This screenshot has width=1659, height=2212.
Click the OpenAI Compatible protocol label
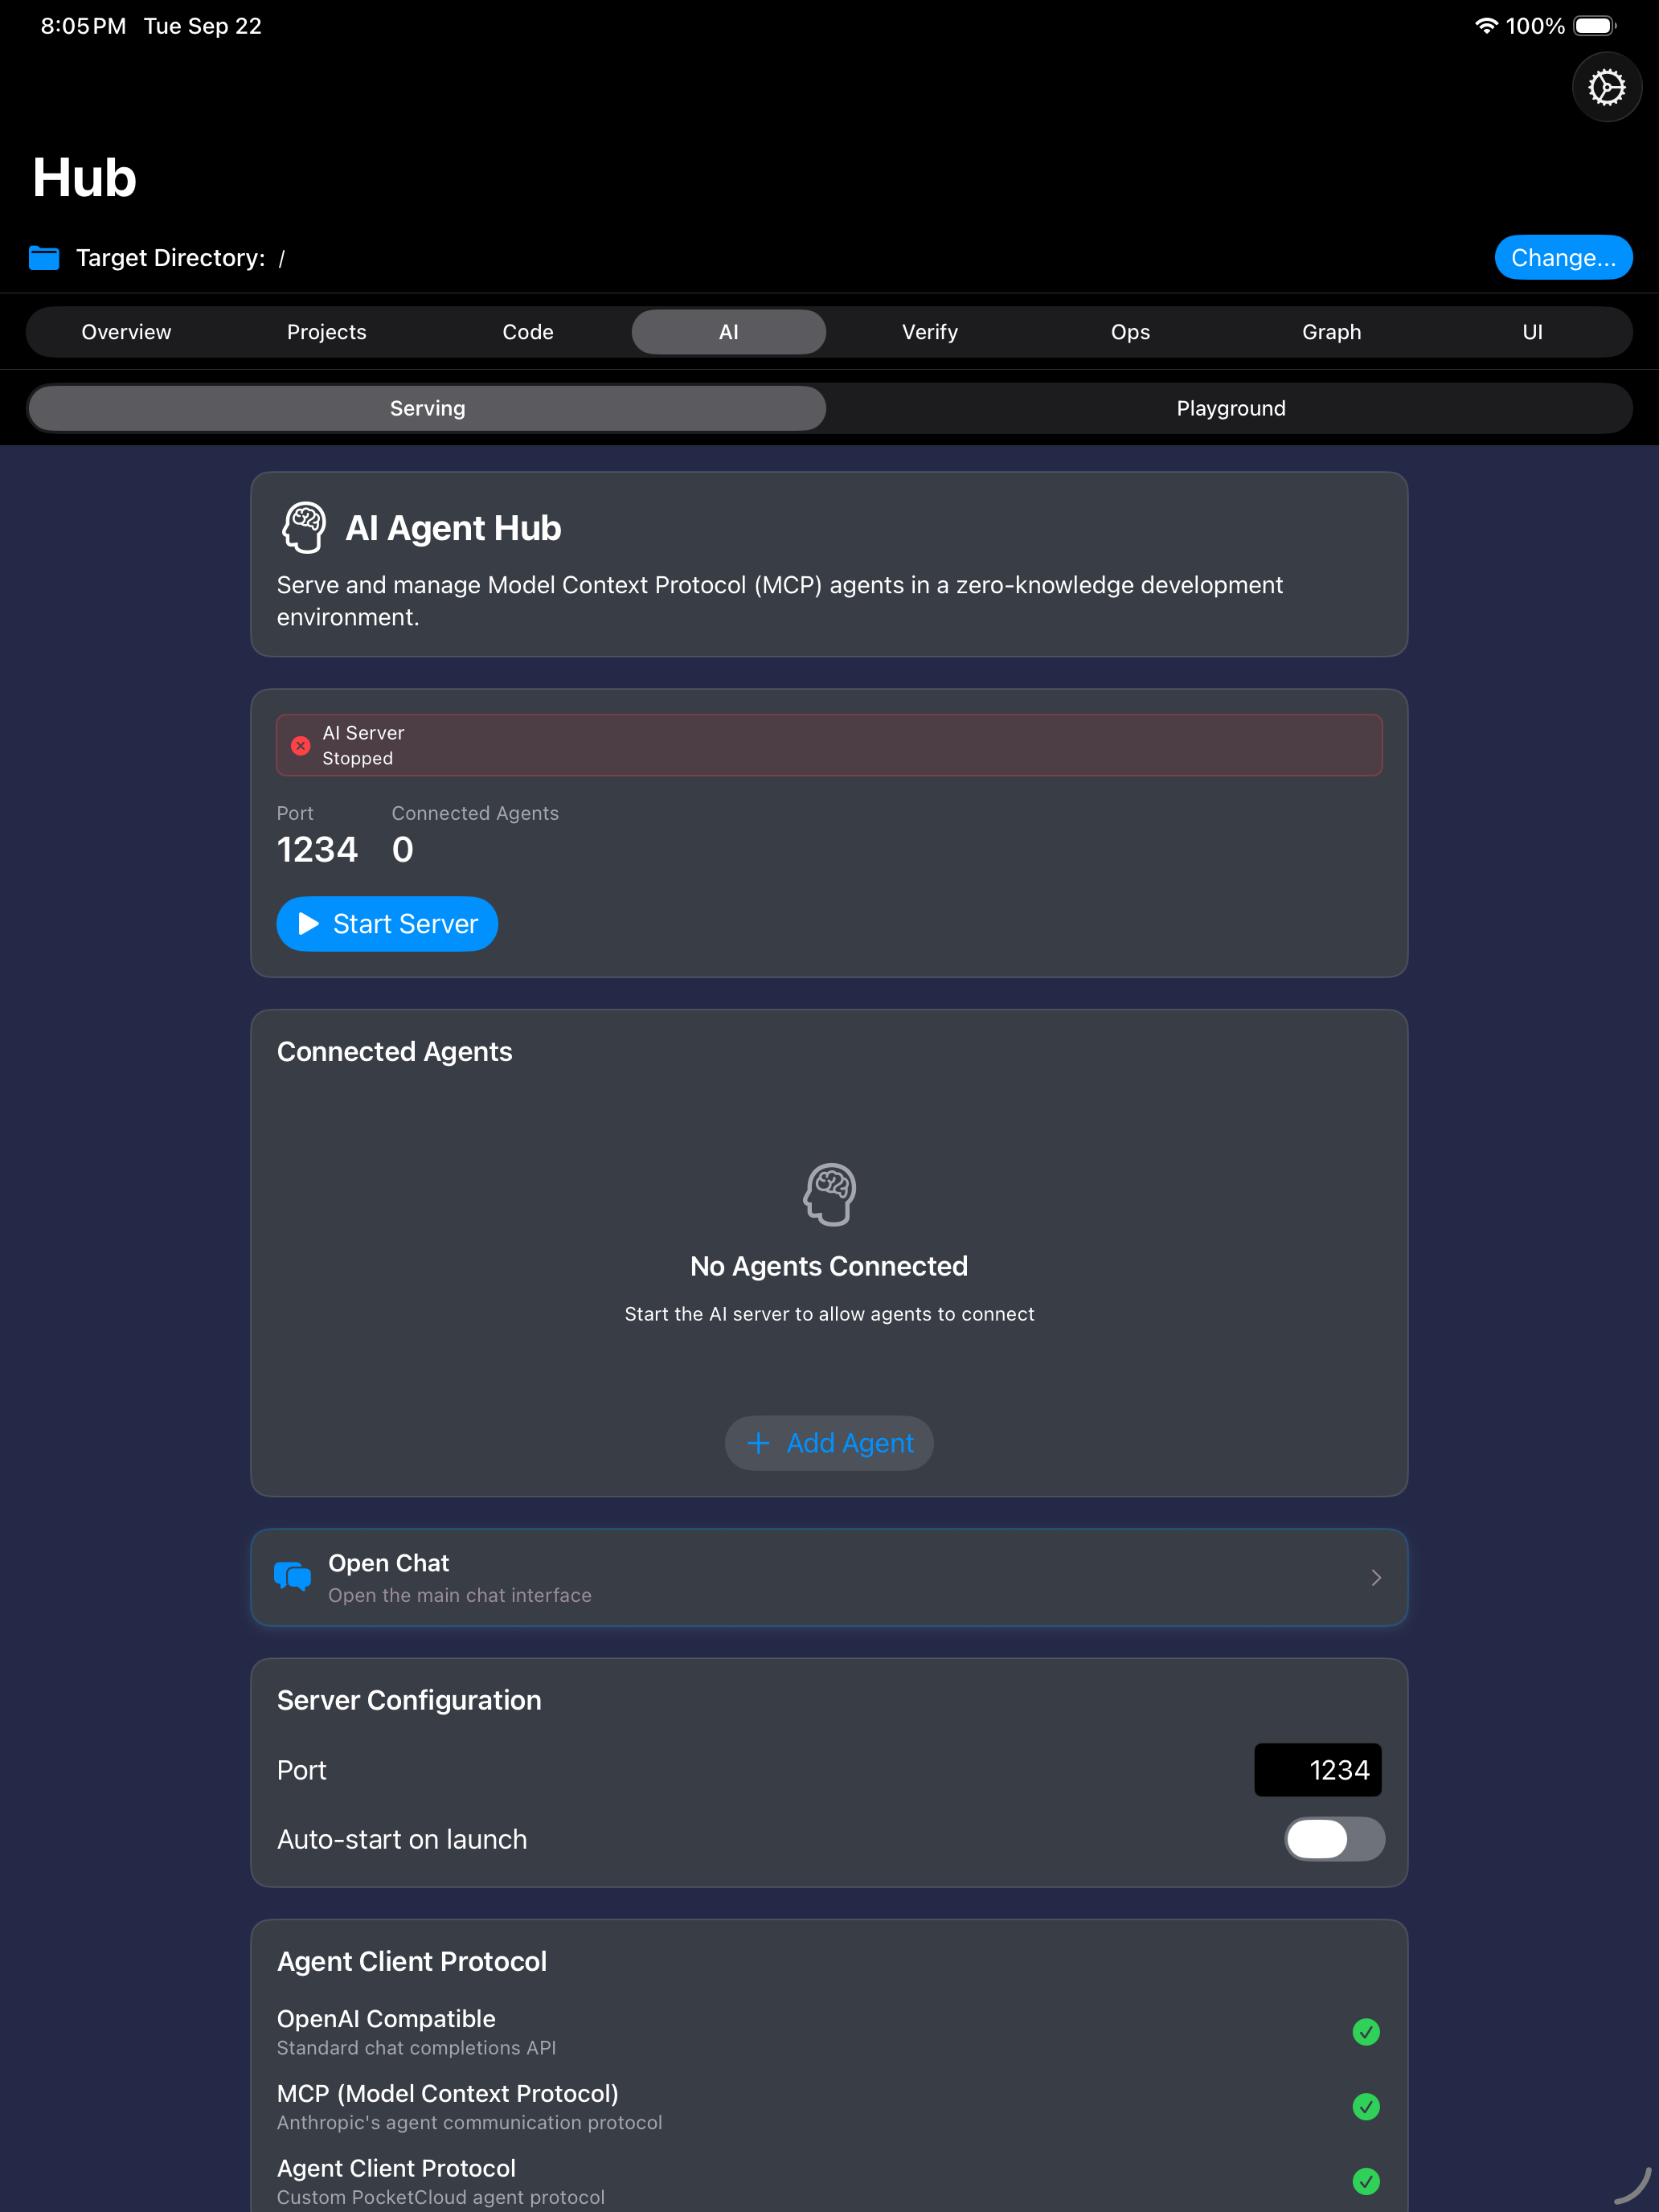click(x=386, y=2019)
